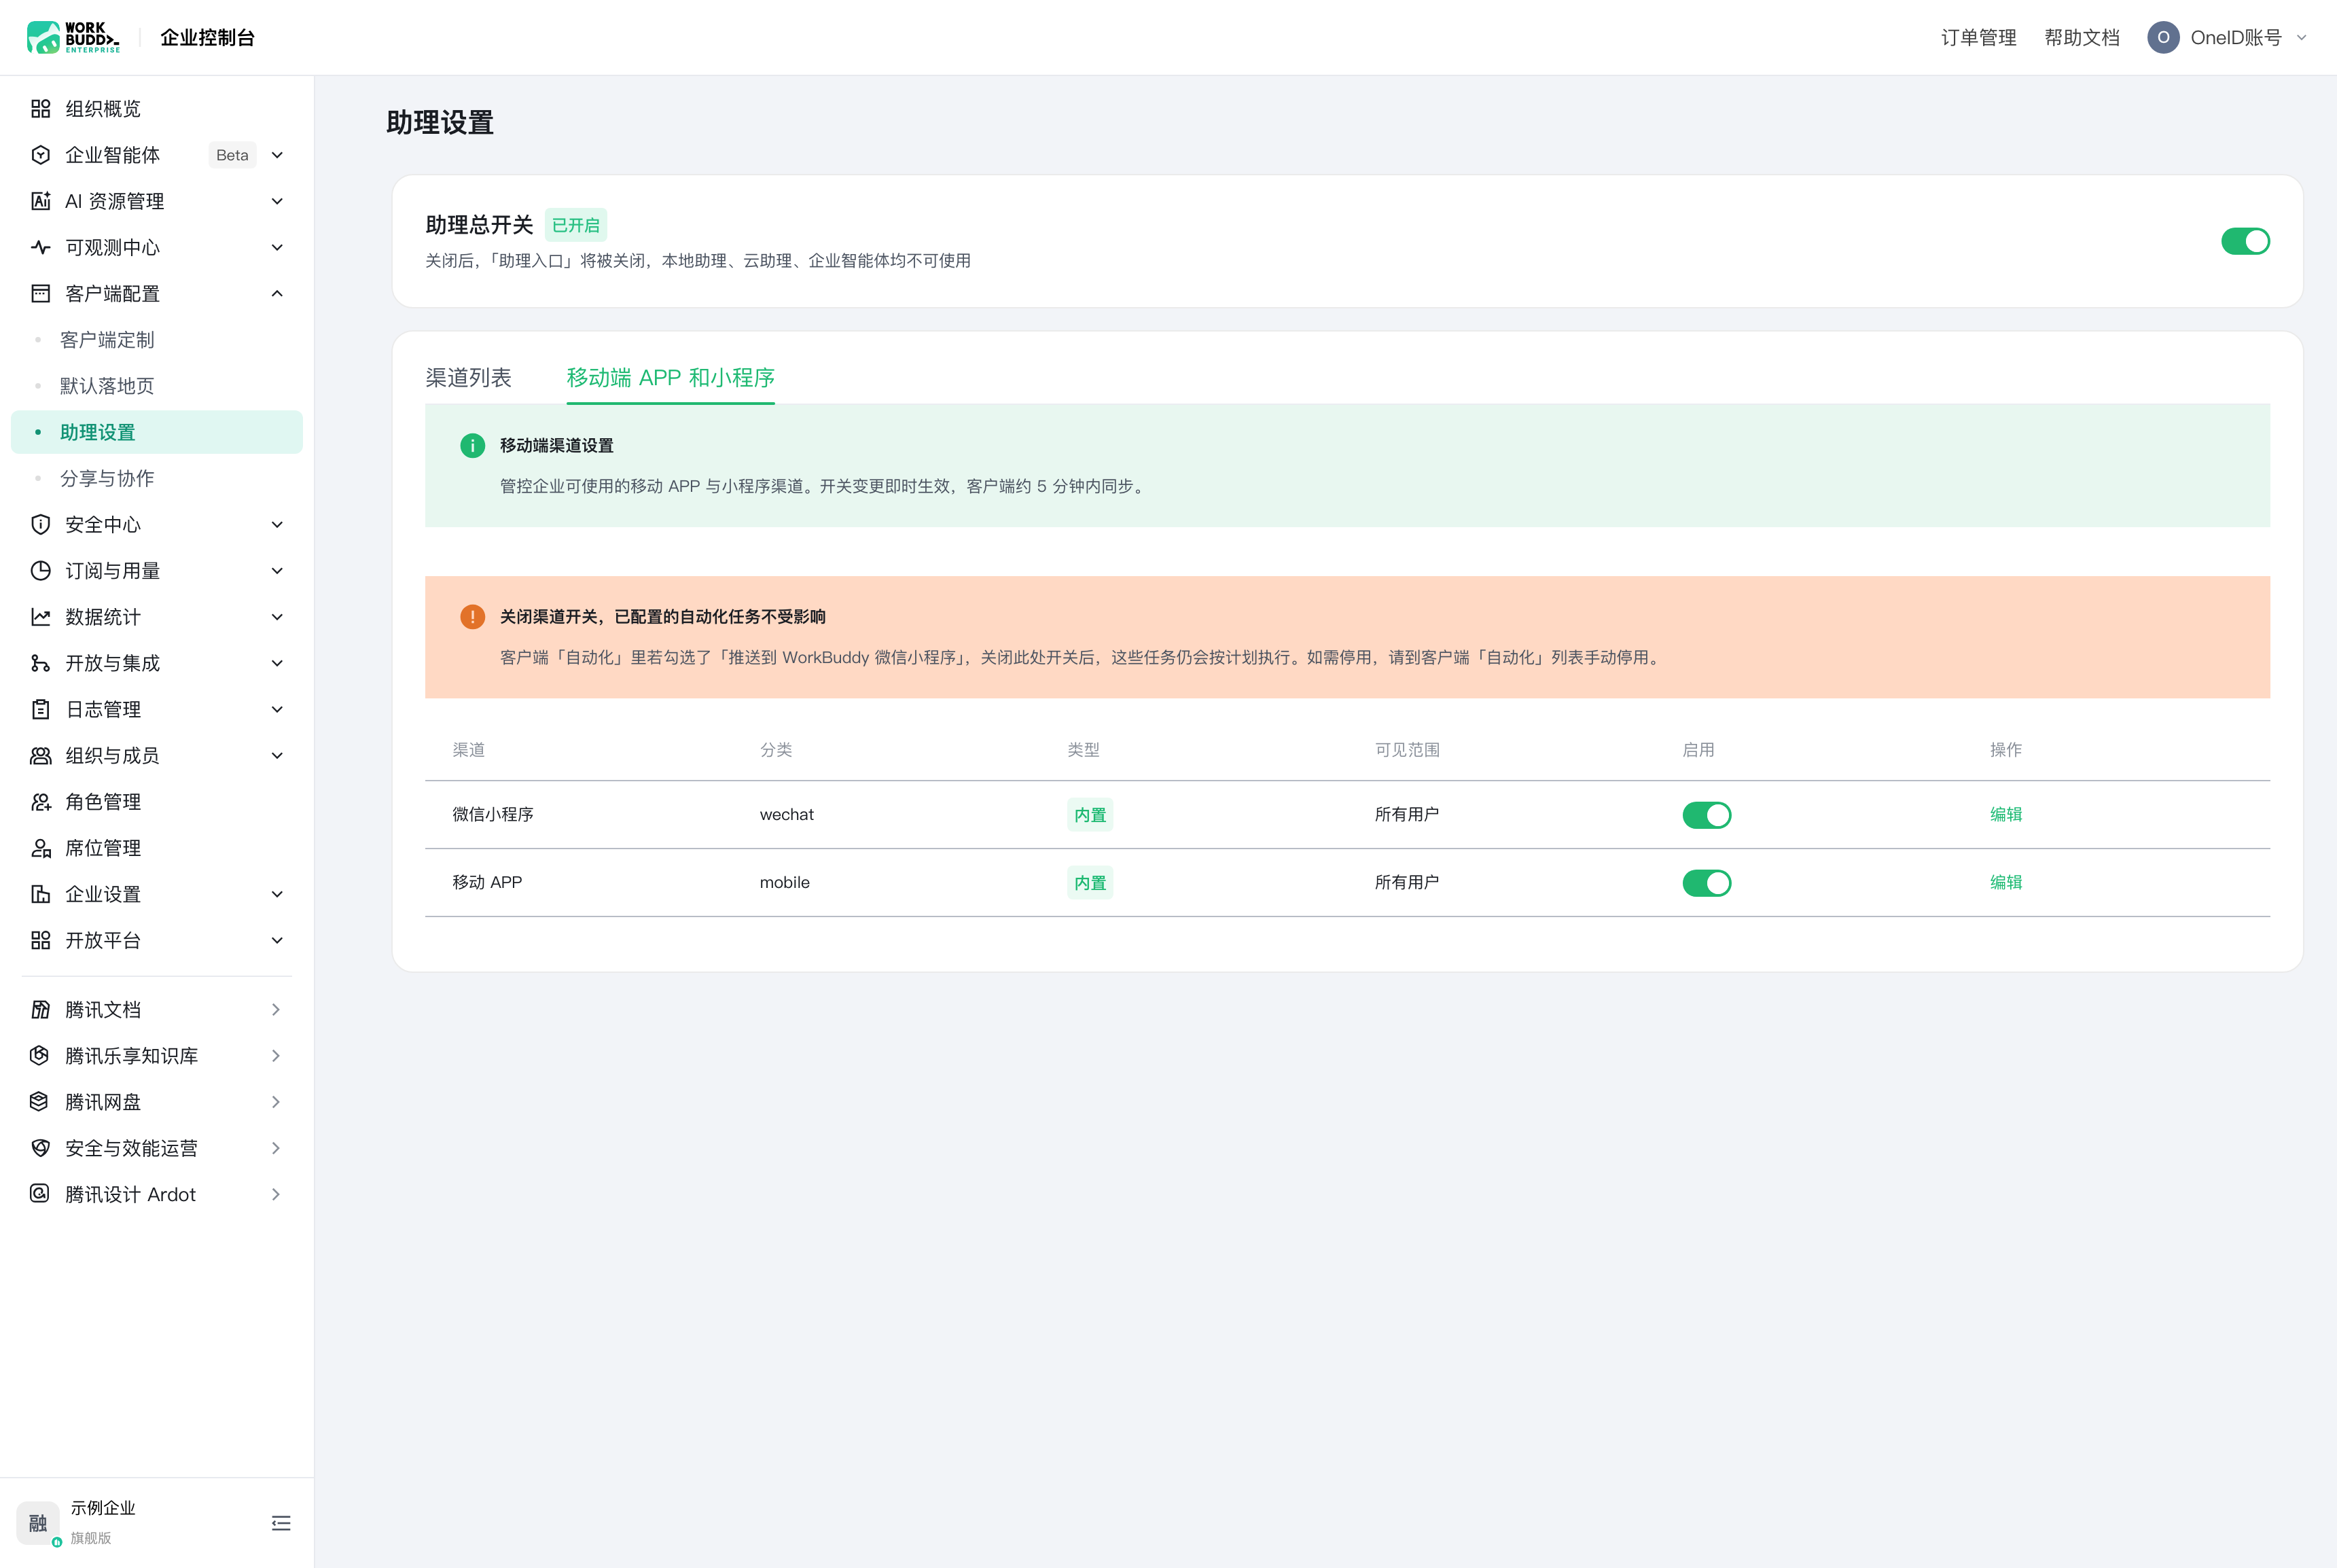This screenshot has width=2337, height=1568.
Task: Open 订单管理 in top bar
Action: click(x=1978, y=37)
